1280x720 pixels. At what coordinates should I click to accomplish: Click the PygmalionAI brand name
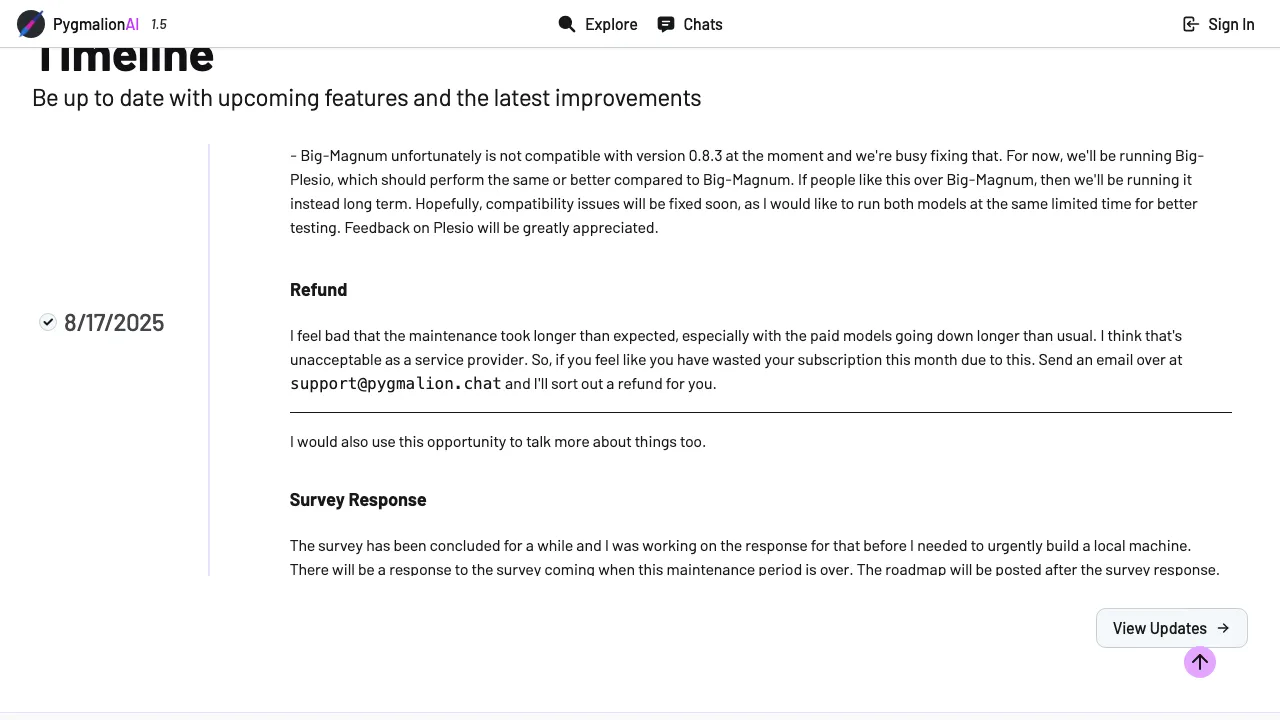point(96,24)
